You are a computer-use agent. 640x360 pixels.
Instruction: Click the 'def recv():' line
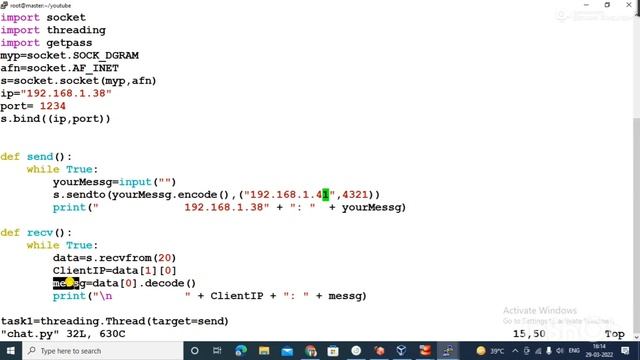click(36, 233)
